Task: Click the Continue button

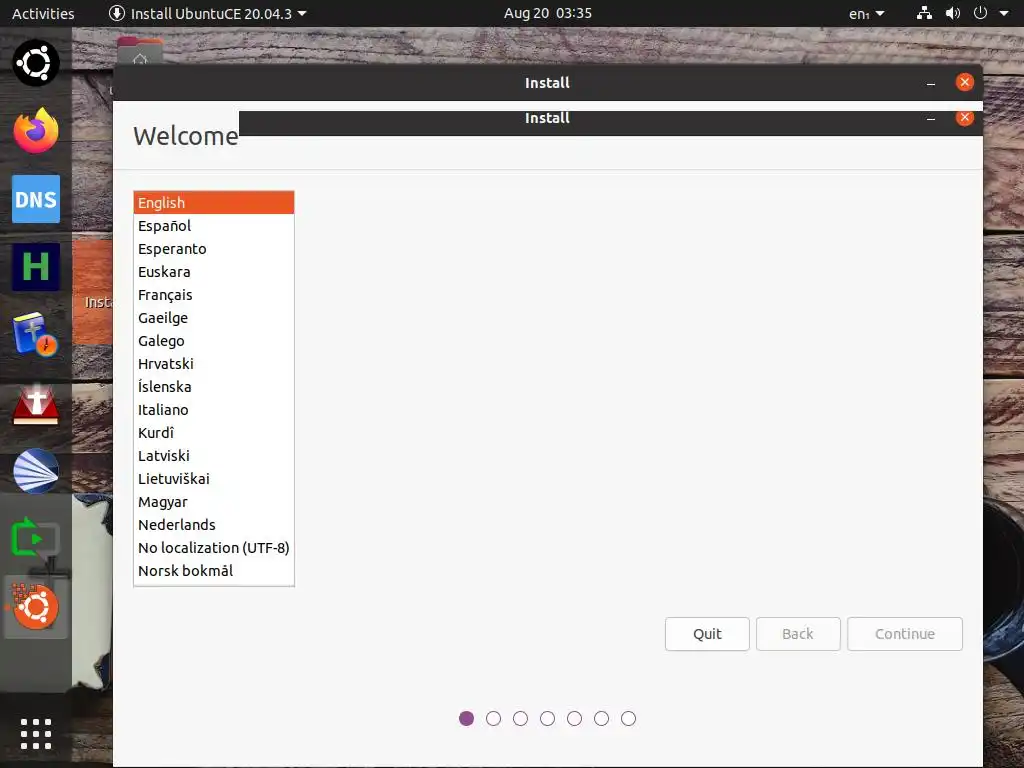Action: pyautogui.click(x=905, y=634)
